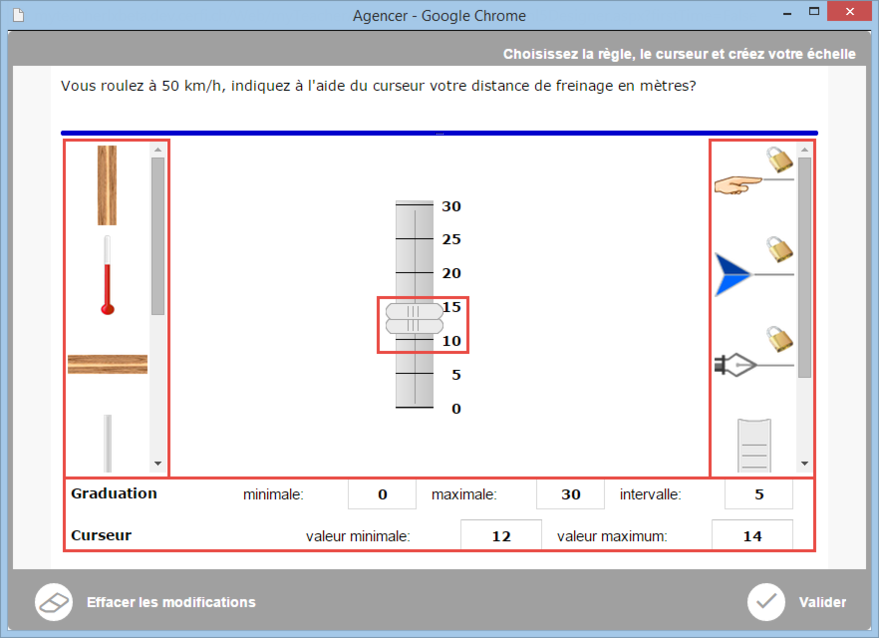Select the vertical wooden ruler
This screenshot has width=879, height=638.
click(107, 185)
